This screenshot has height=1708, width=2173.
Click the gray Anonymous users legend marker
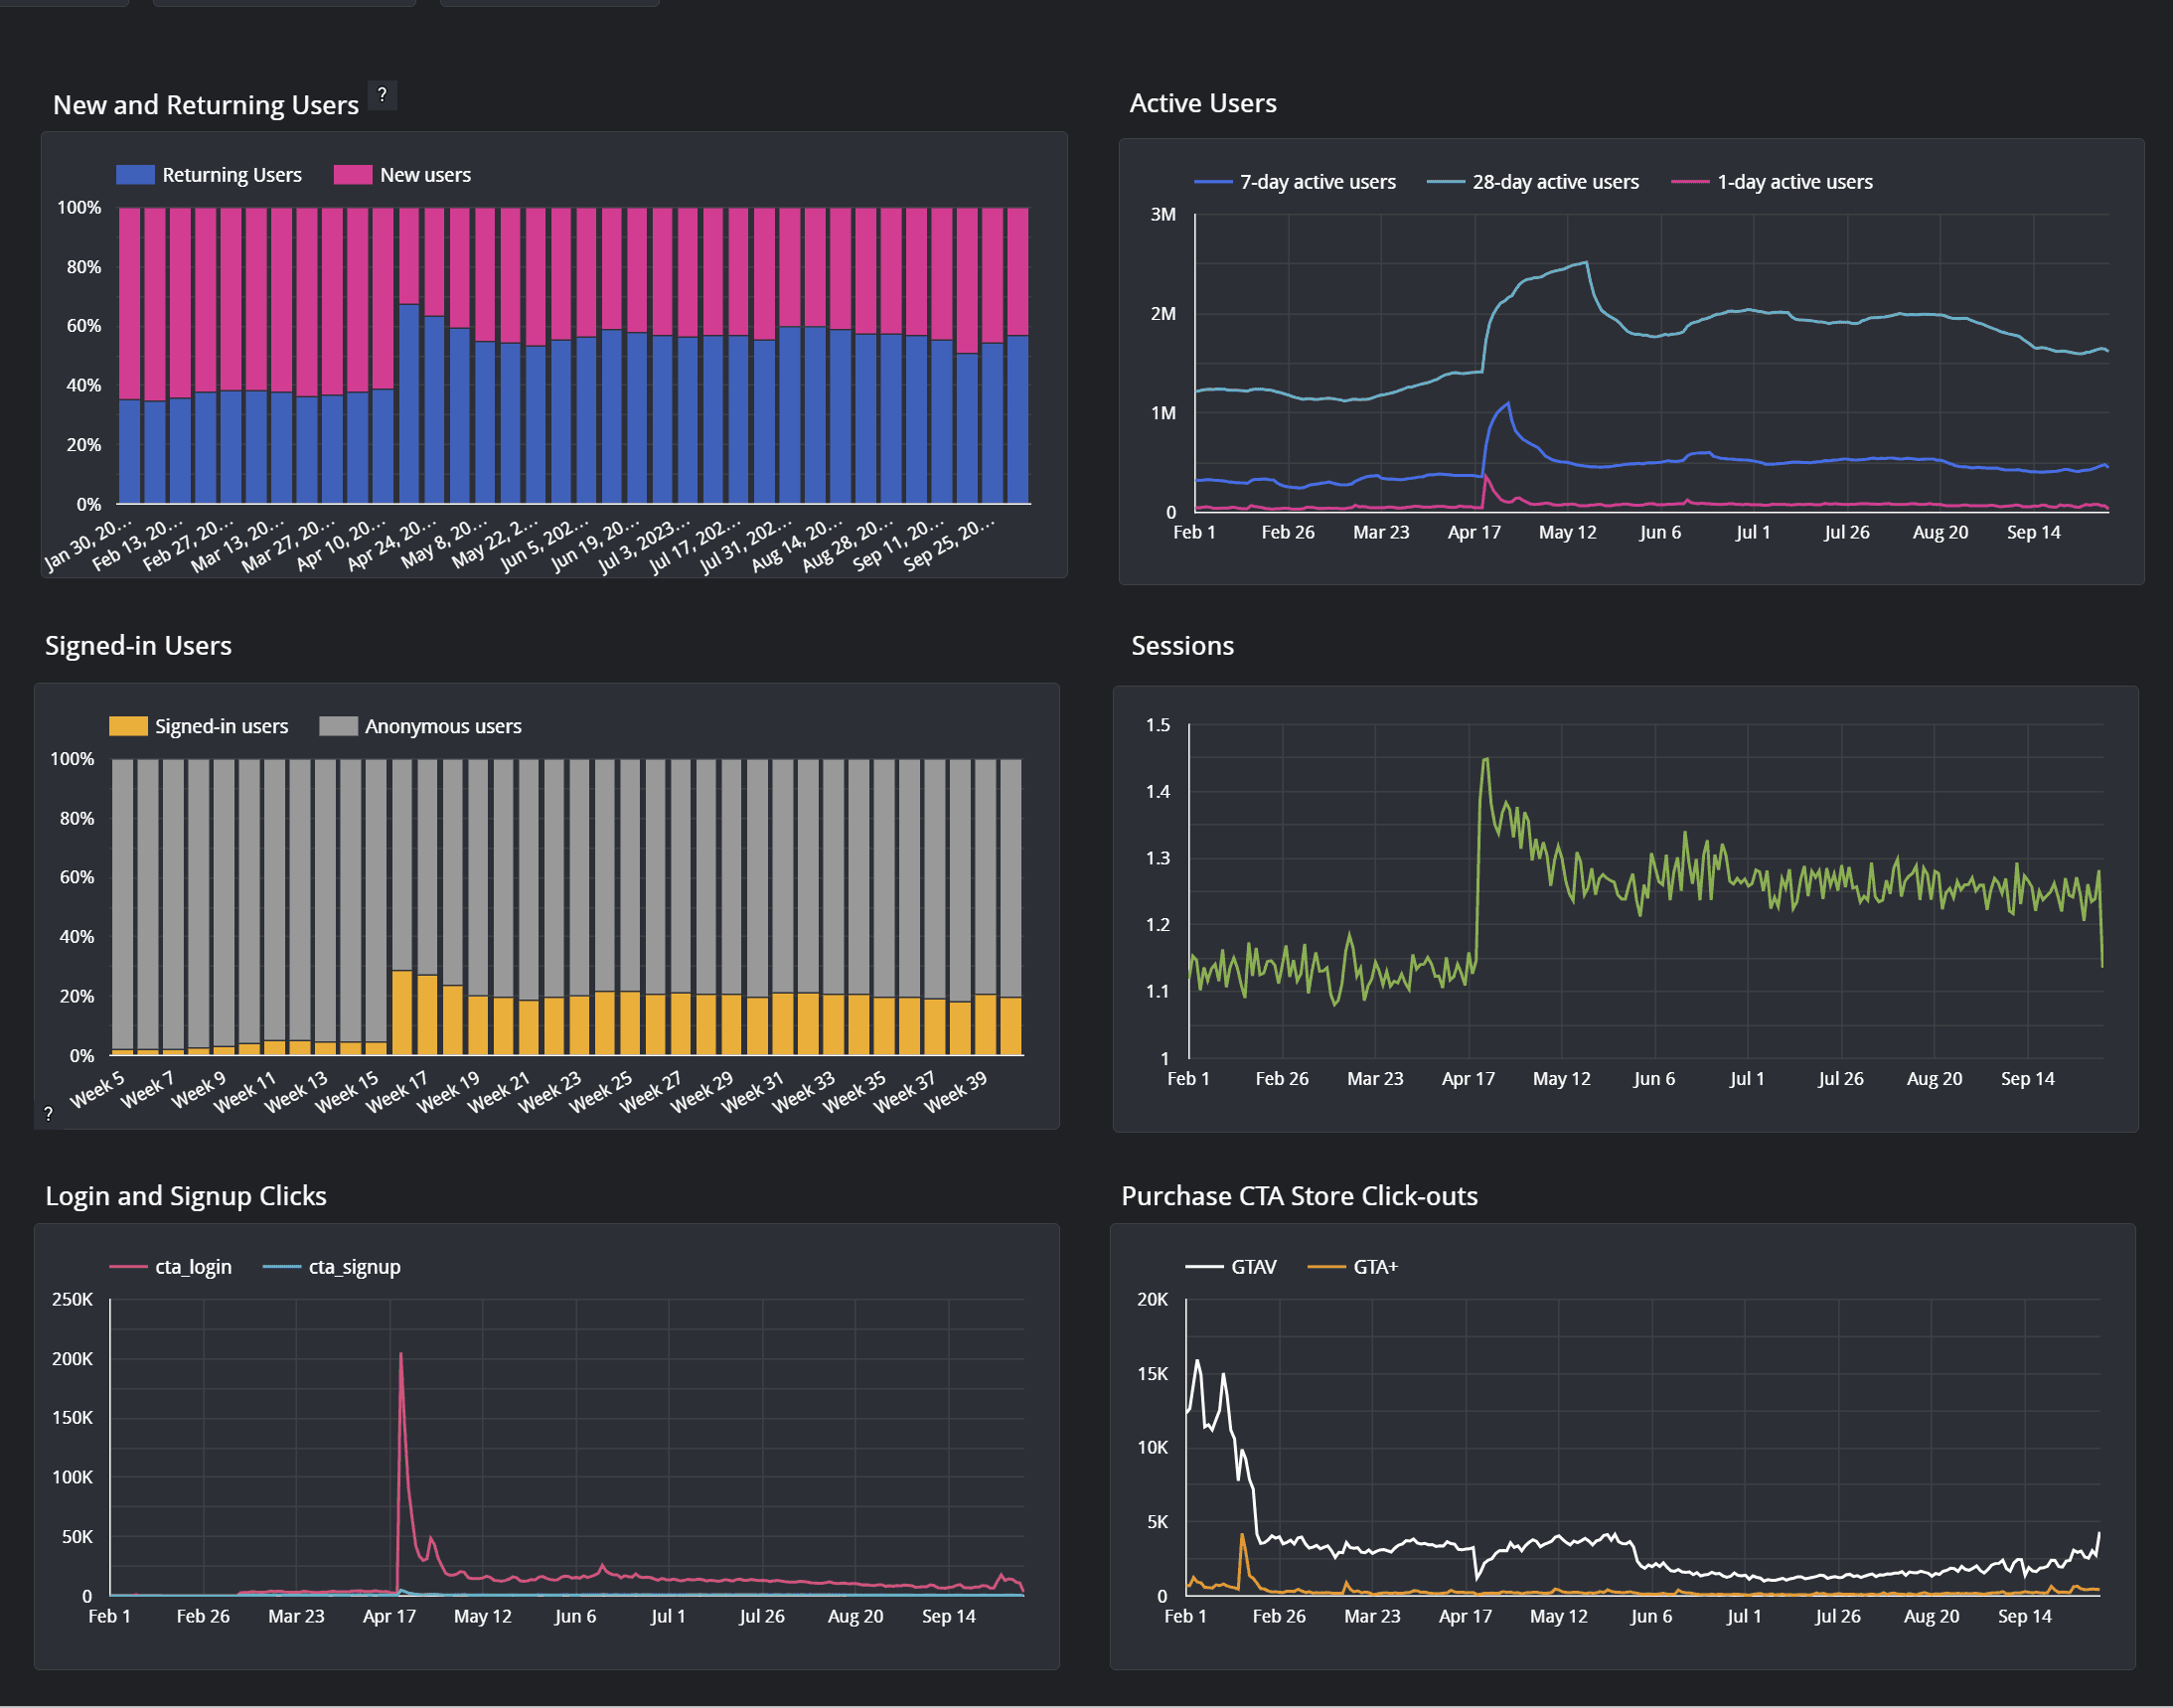(x=338, y=726)
